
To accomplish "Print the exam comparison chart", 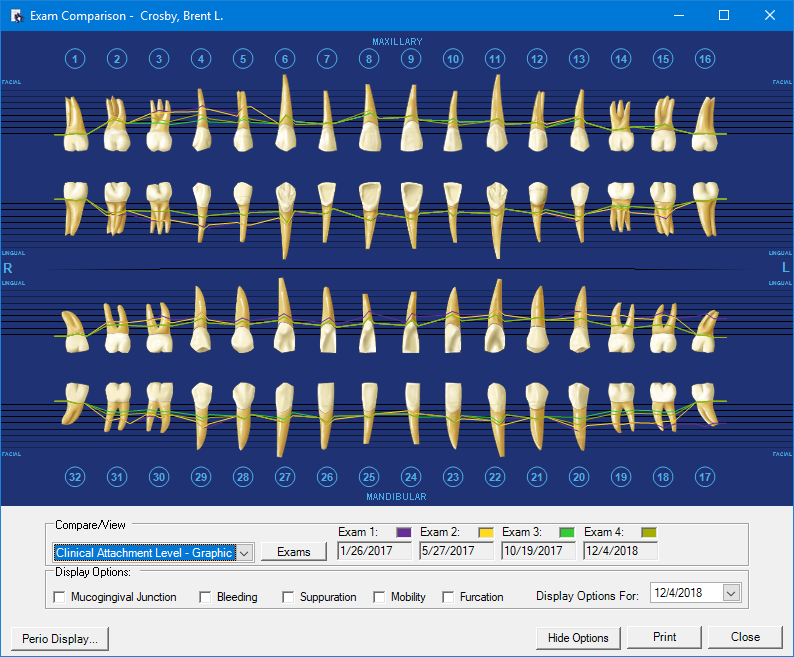I will (664, 637).
